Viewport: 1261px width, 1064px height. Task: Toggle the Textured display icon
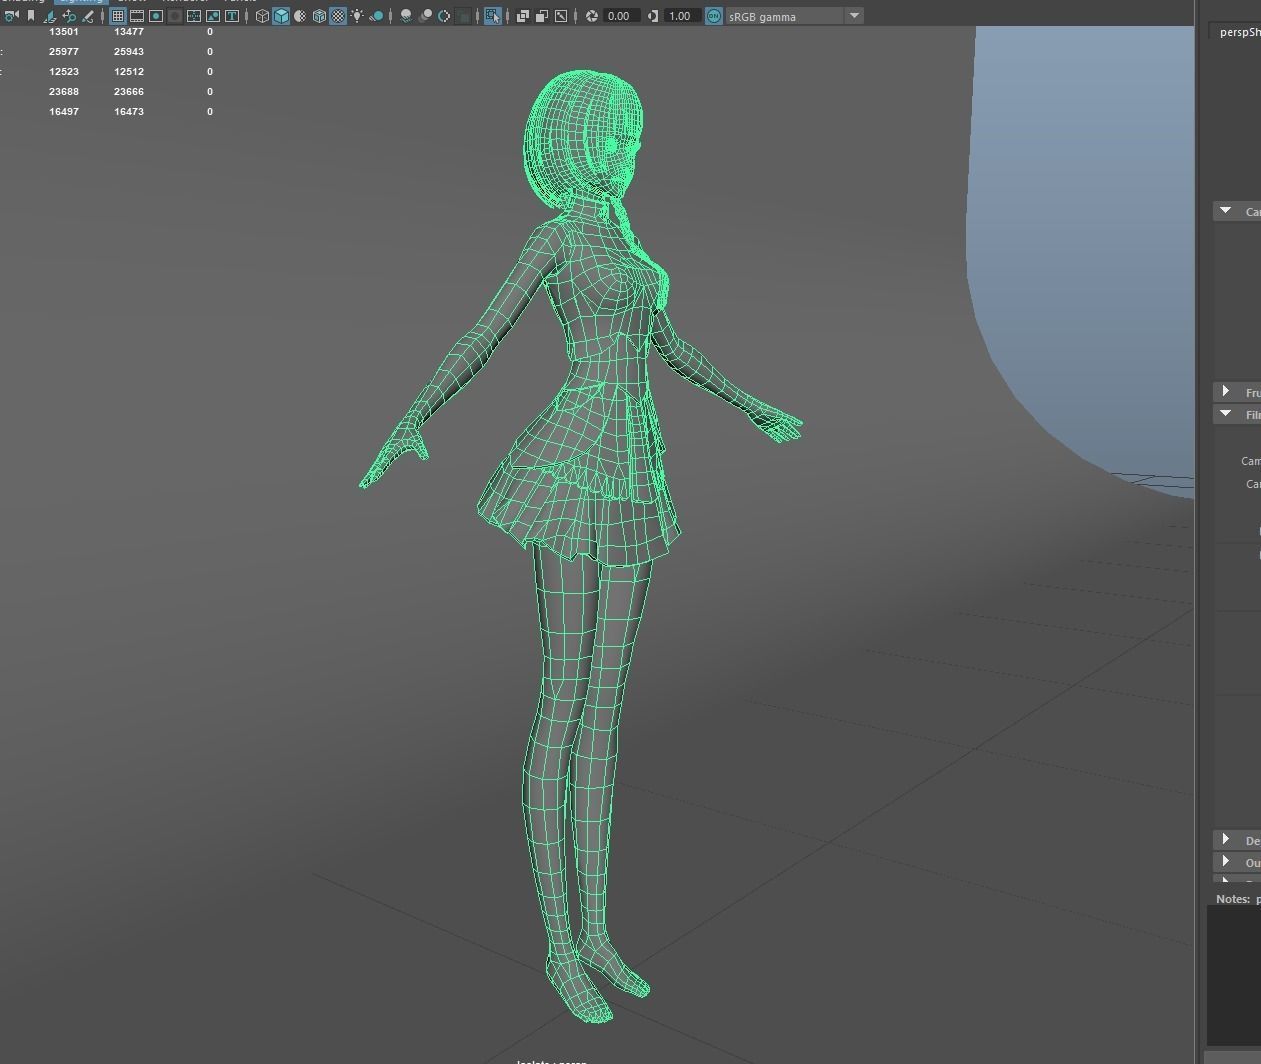point(339,16)
